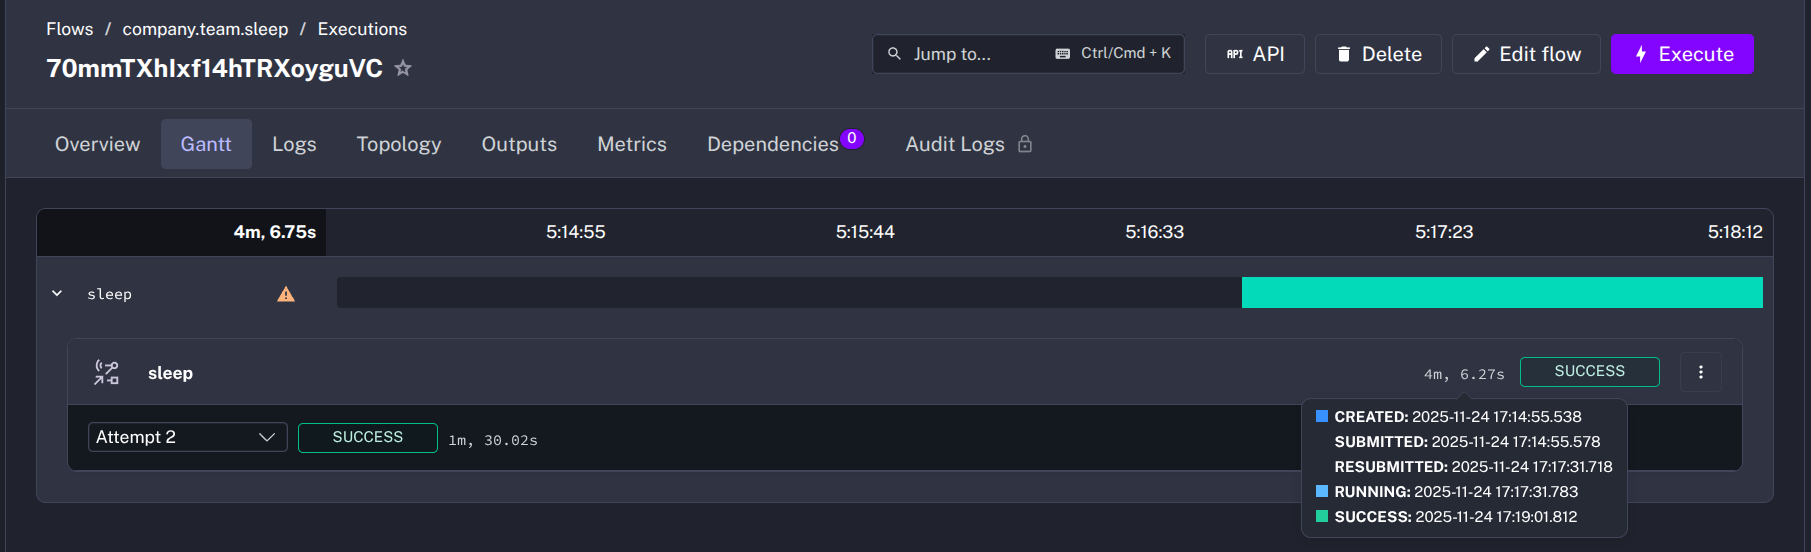Open the Topology tab
The height and width of the screenshot is (552, 1811).
pos(398,144)
